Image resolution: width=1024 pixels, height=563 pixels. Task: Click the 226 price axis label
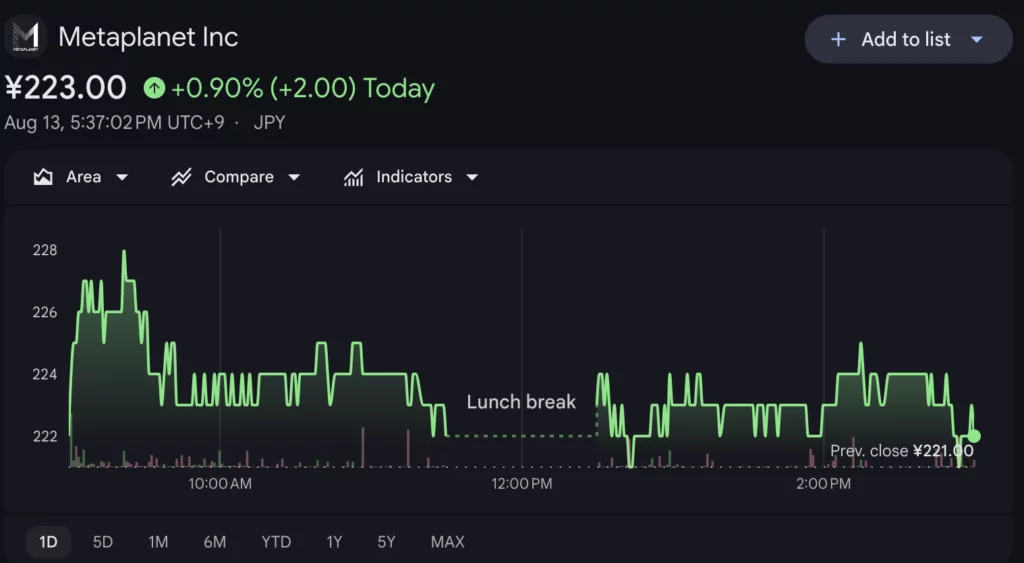pos(45,312)
